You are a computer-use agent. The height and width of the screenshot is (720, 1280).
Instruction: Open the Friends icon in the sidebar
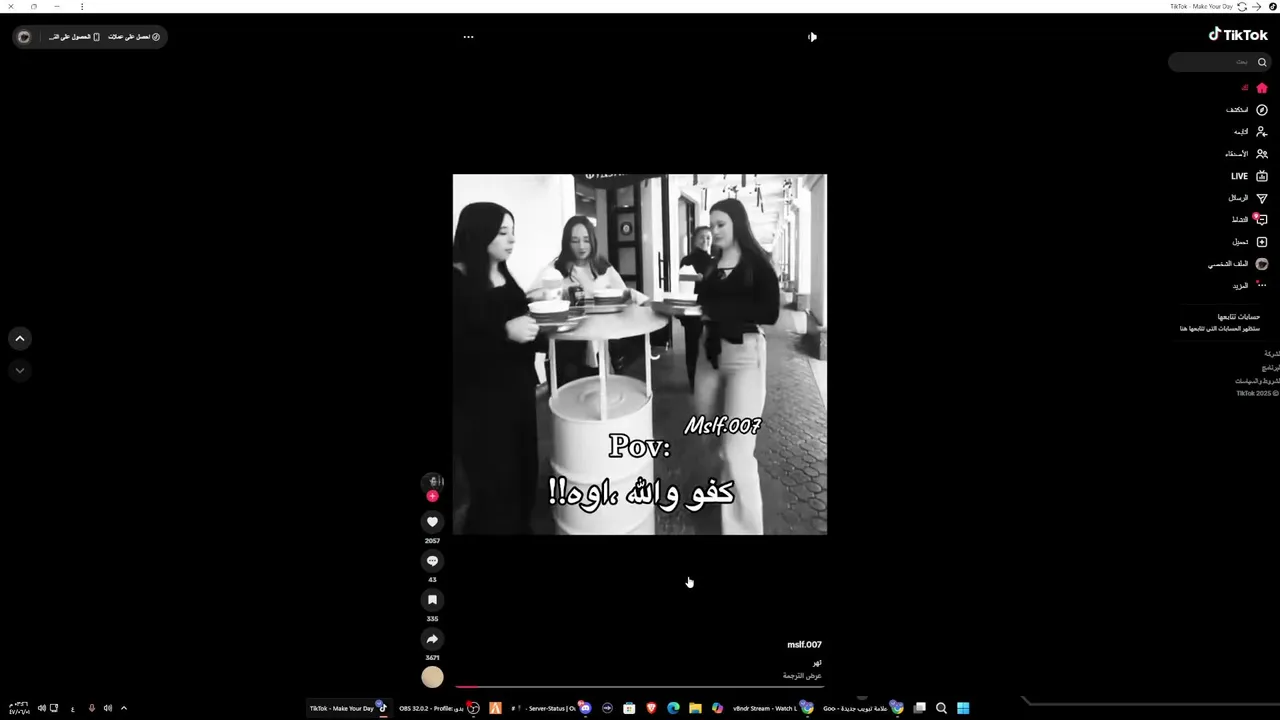[1262, 154]
